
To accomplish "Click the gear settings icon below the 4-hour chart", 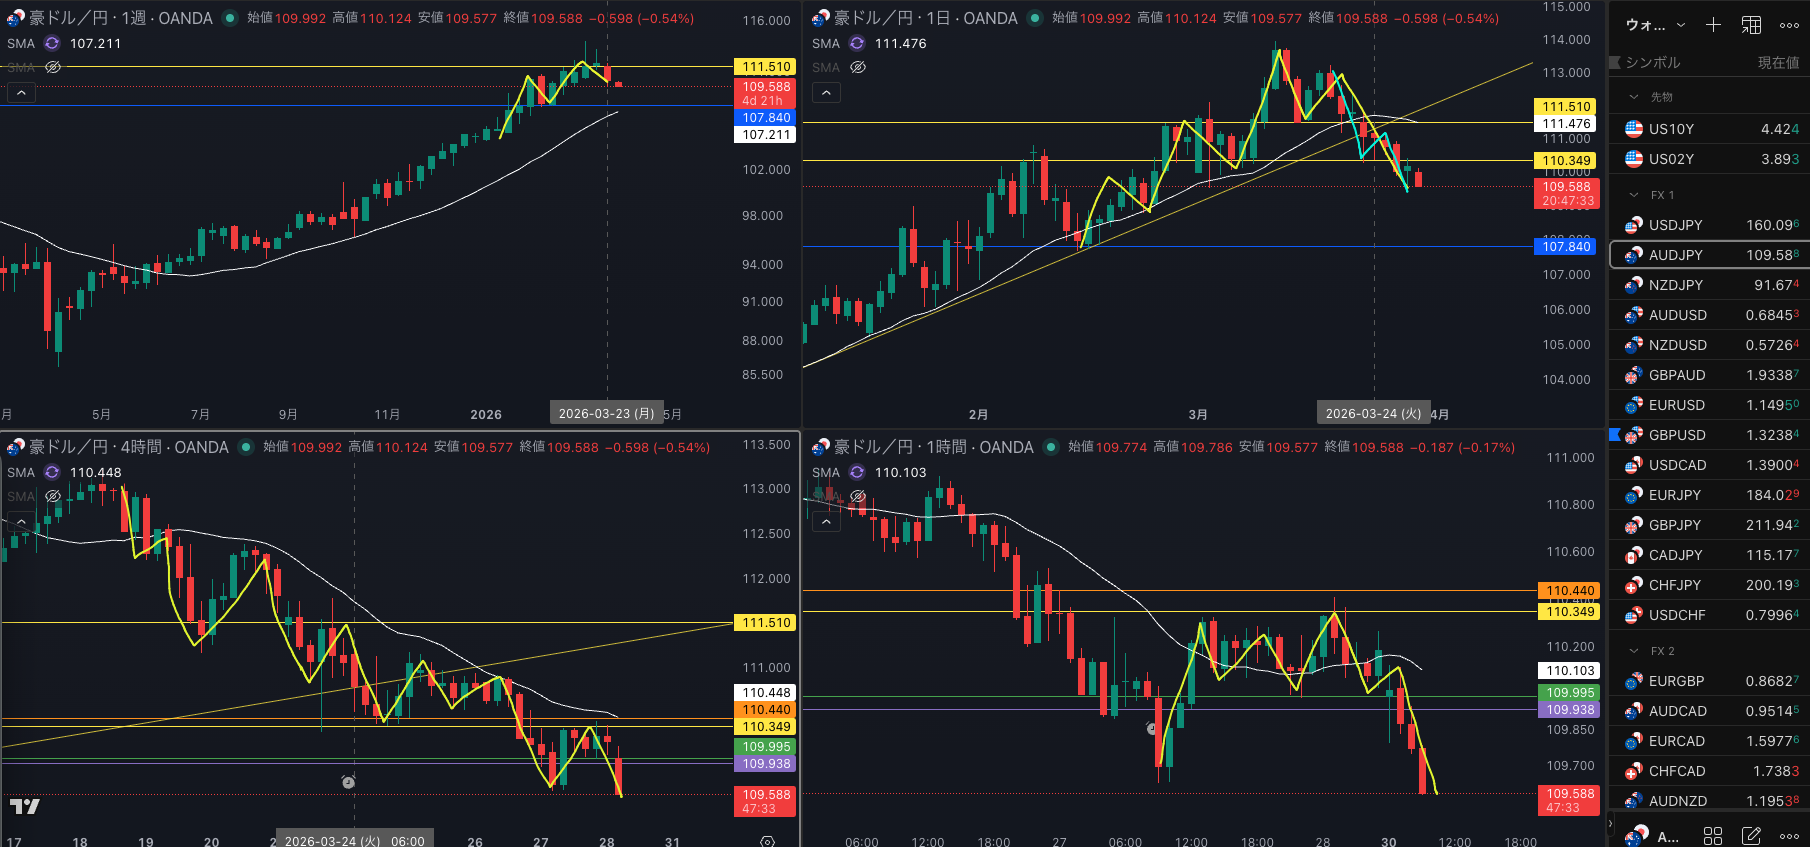I will coord(767,841).
